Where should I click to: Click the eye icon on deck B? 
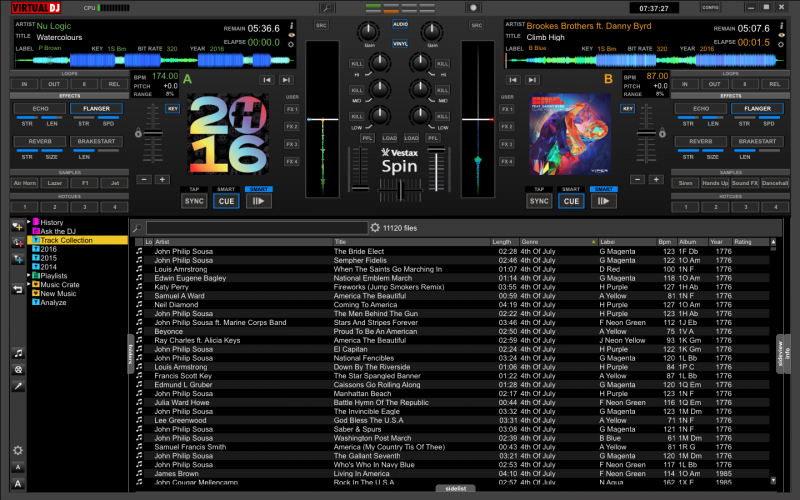tap(781, 35)
